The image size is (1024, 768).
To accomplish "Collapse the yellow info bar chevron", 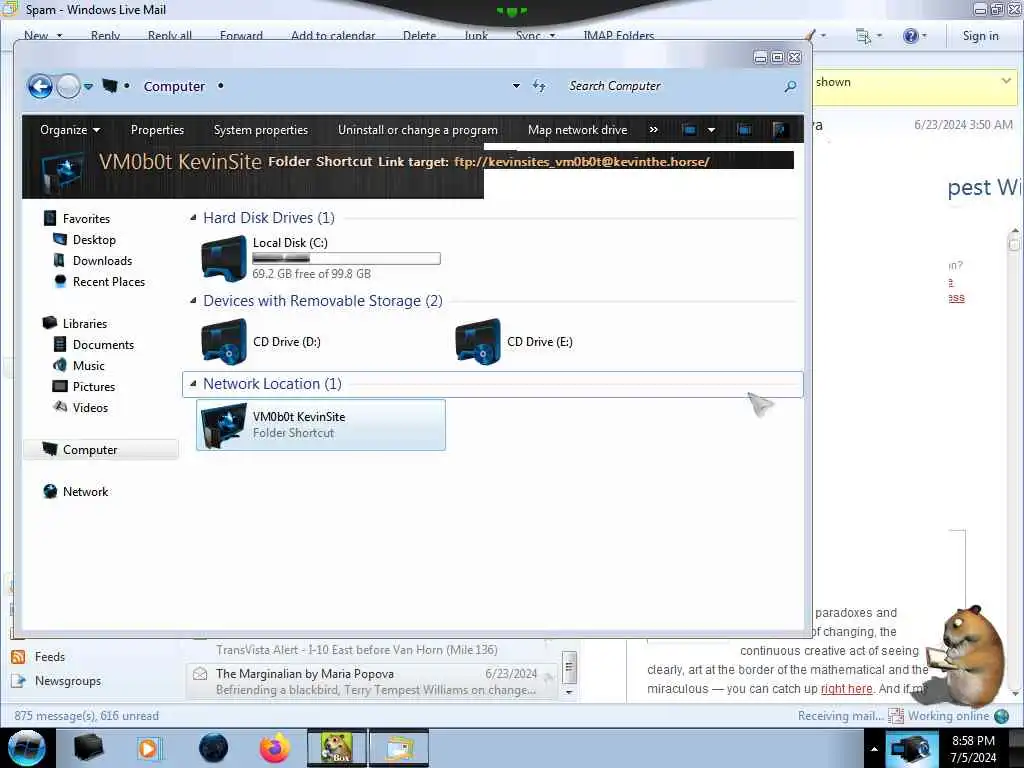I will 1006,81.
